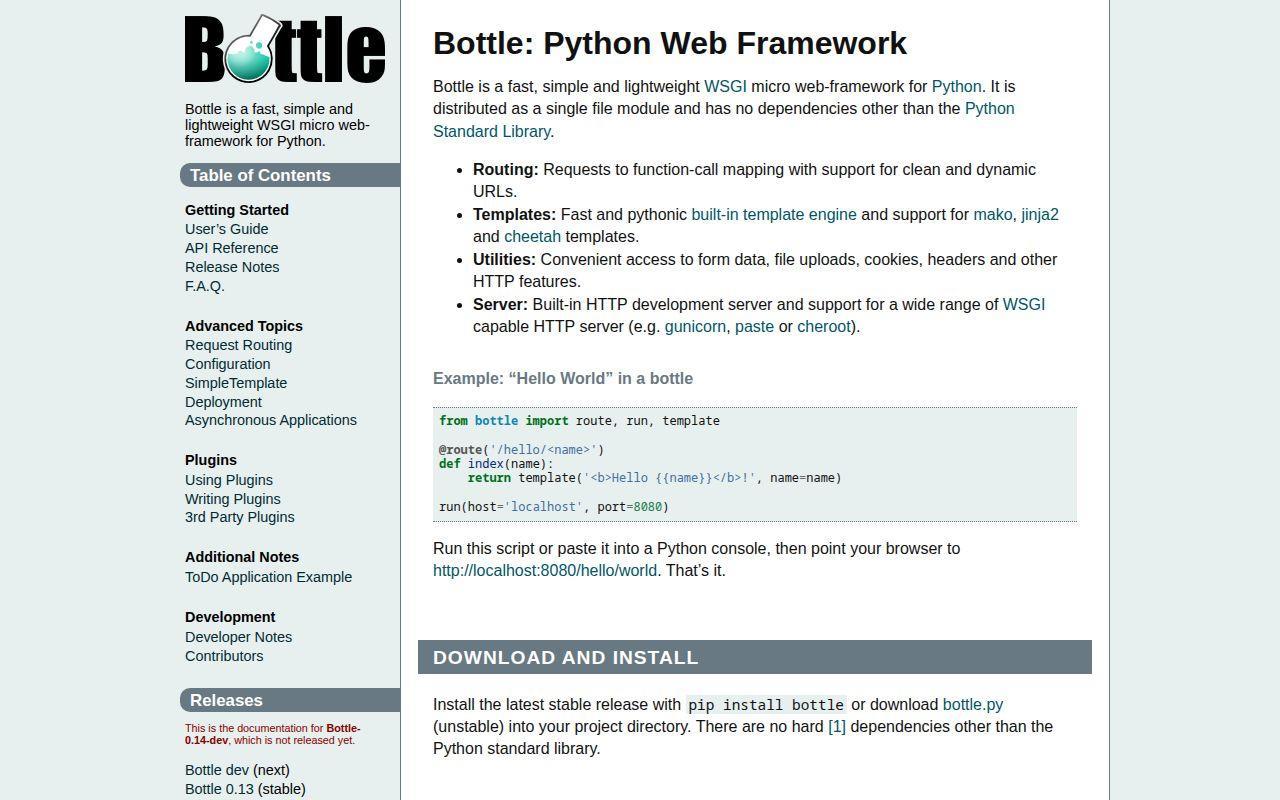Click the 'return template' code line
This screenshot has height=800, width=1280.
click(655, 478)
